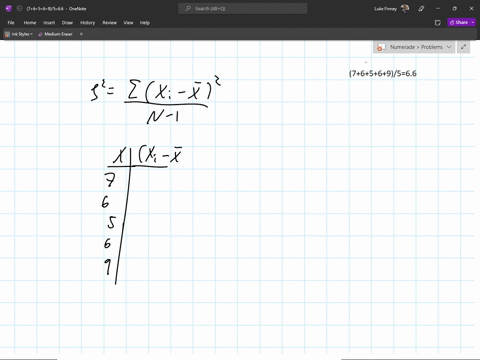Image resolution: width=480 pixels, height=360 pixels.
Task: Open the Ink Styles dropdown
Action: click(19, 34)
